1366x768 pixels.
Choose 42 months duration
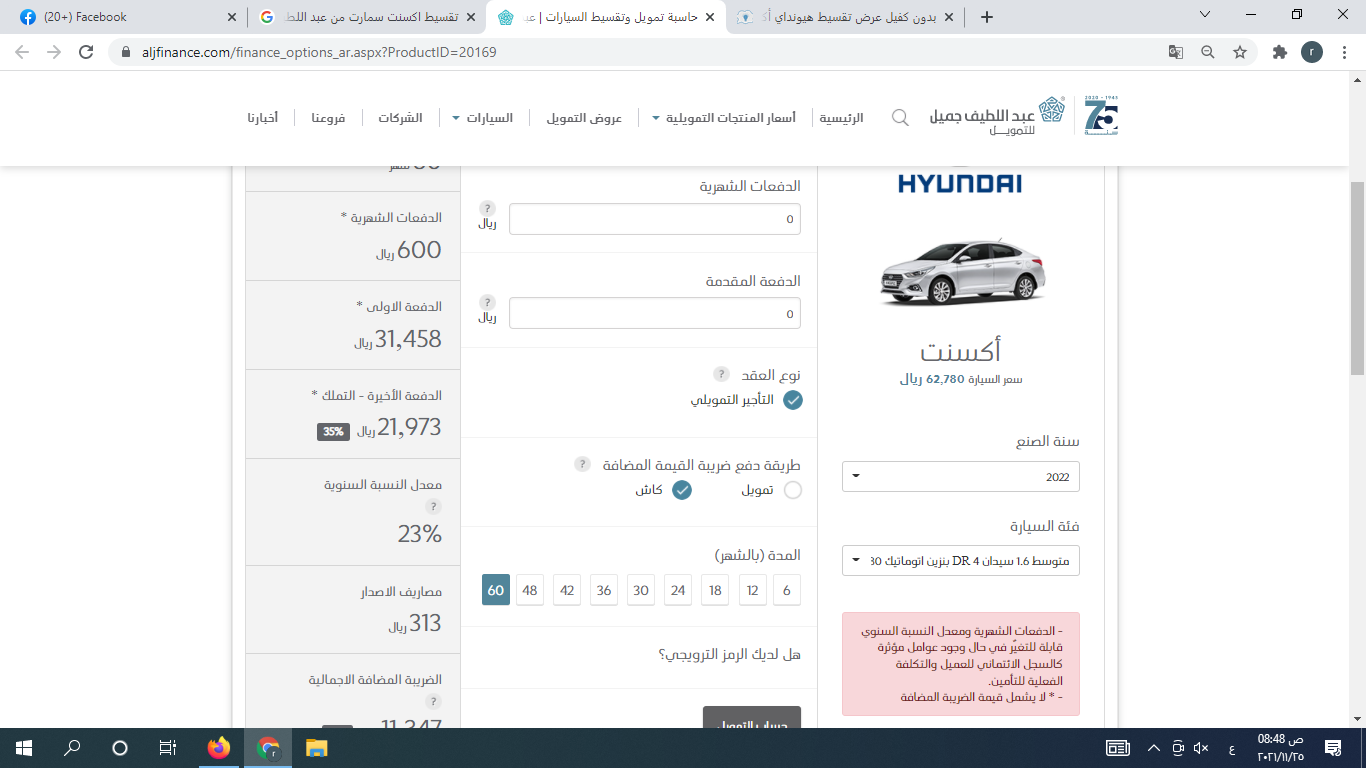pos(567,590)
